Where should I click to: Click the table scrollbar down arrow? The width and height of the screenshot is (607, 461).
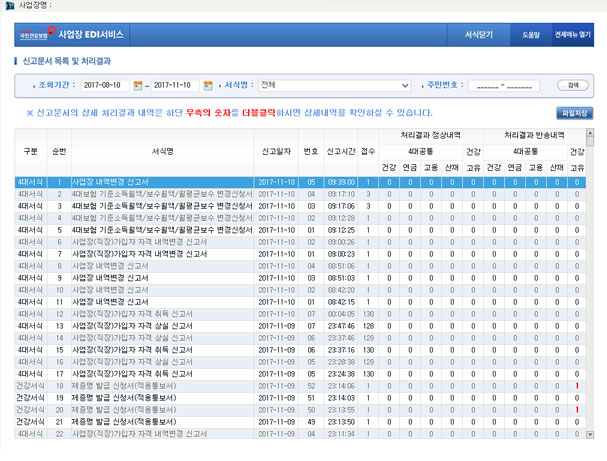pyautogui.click(x=590, y=435)
